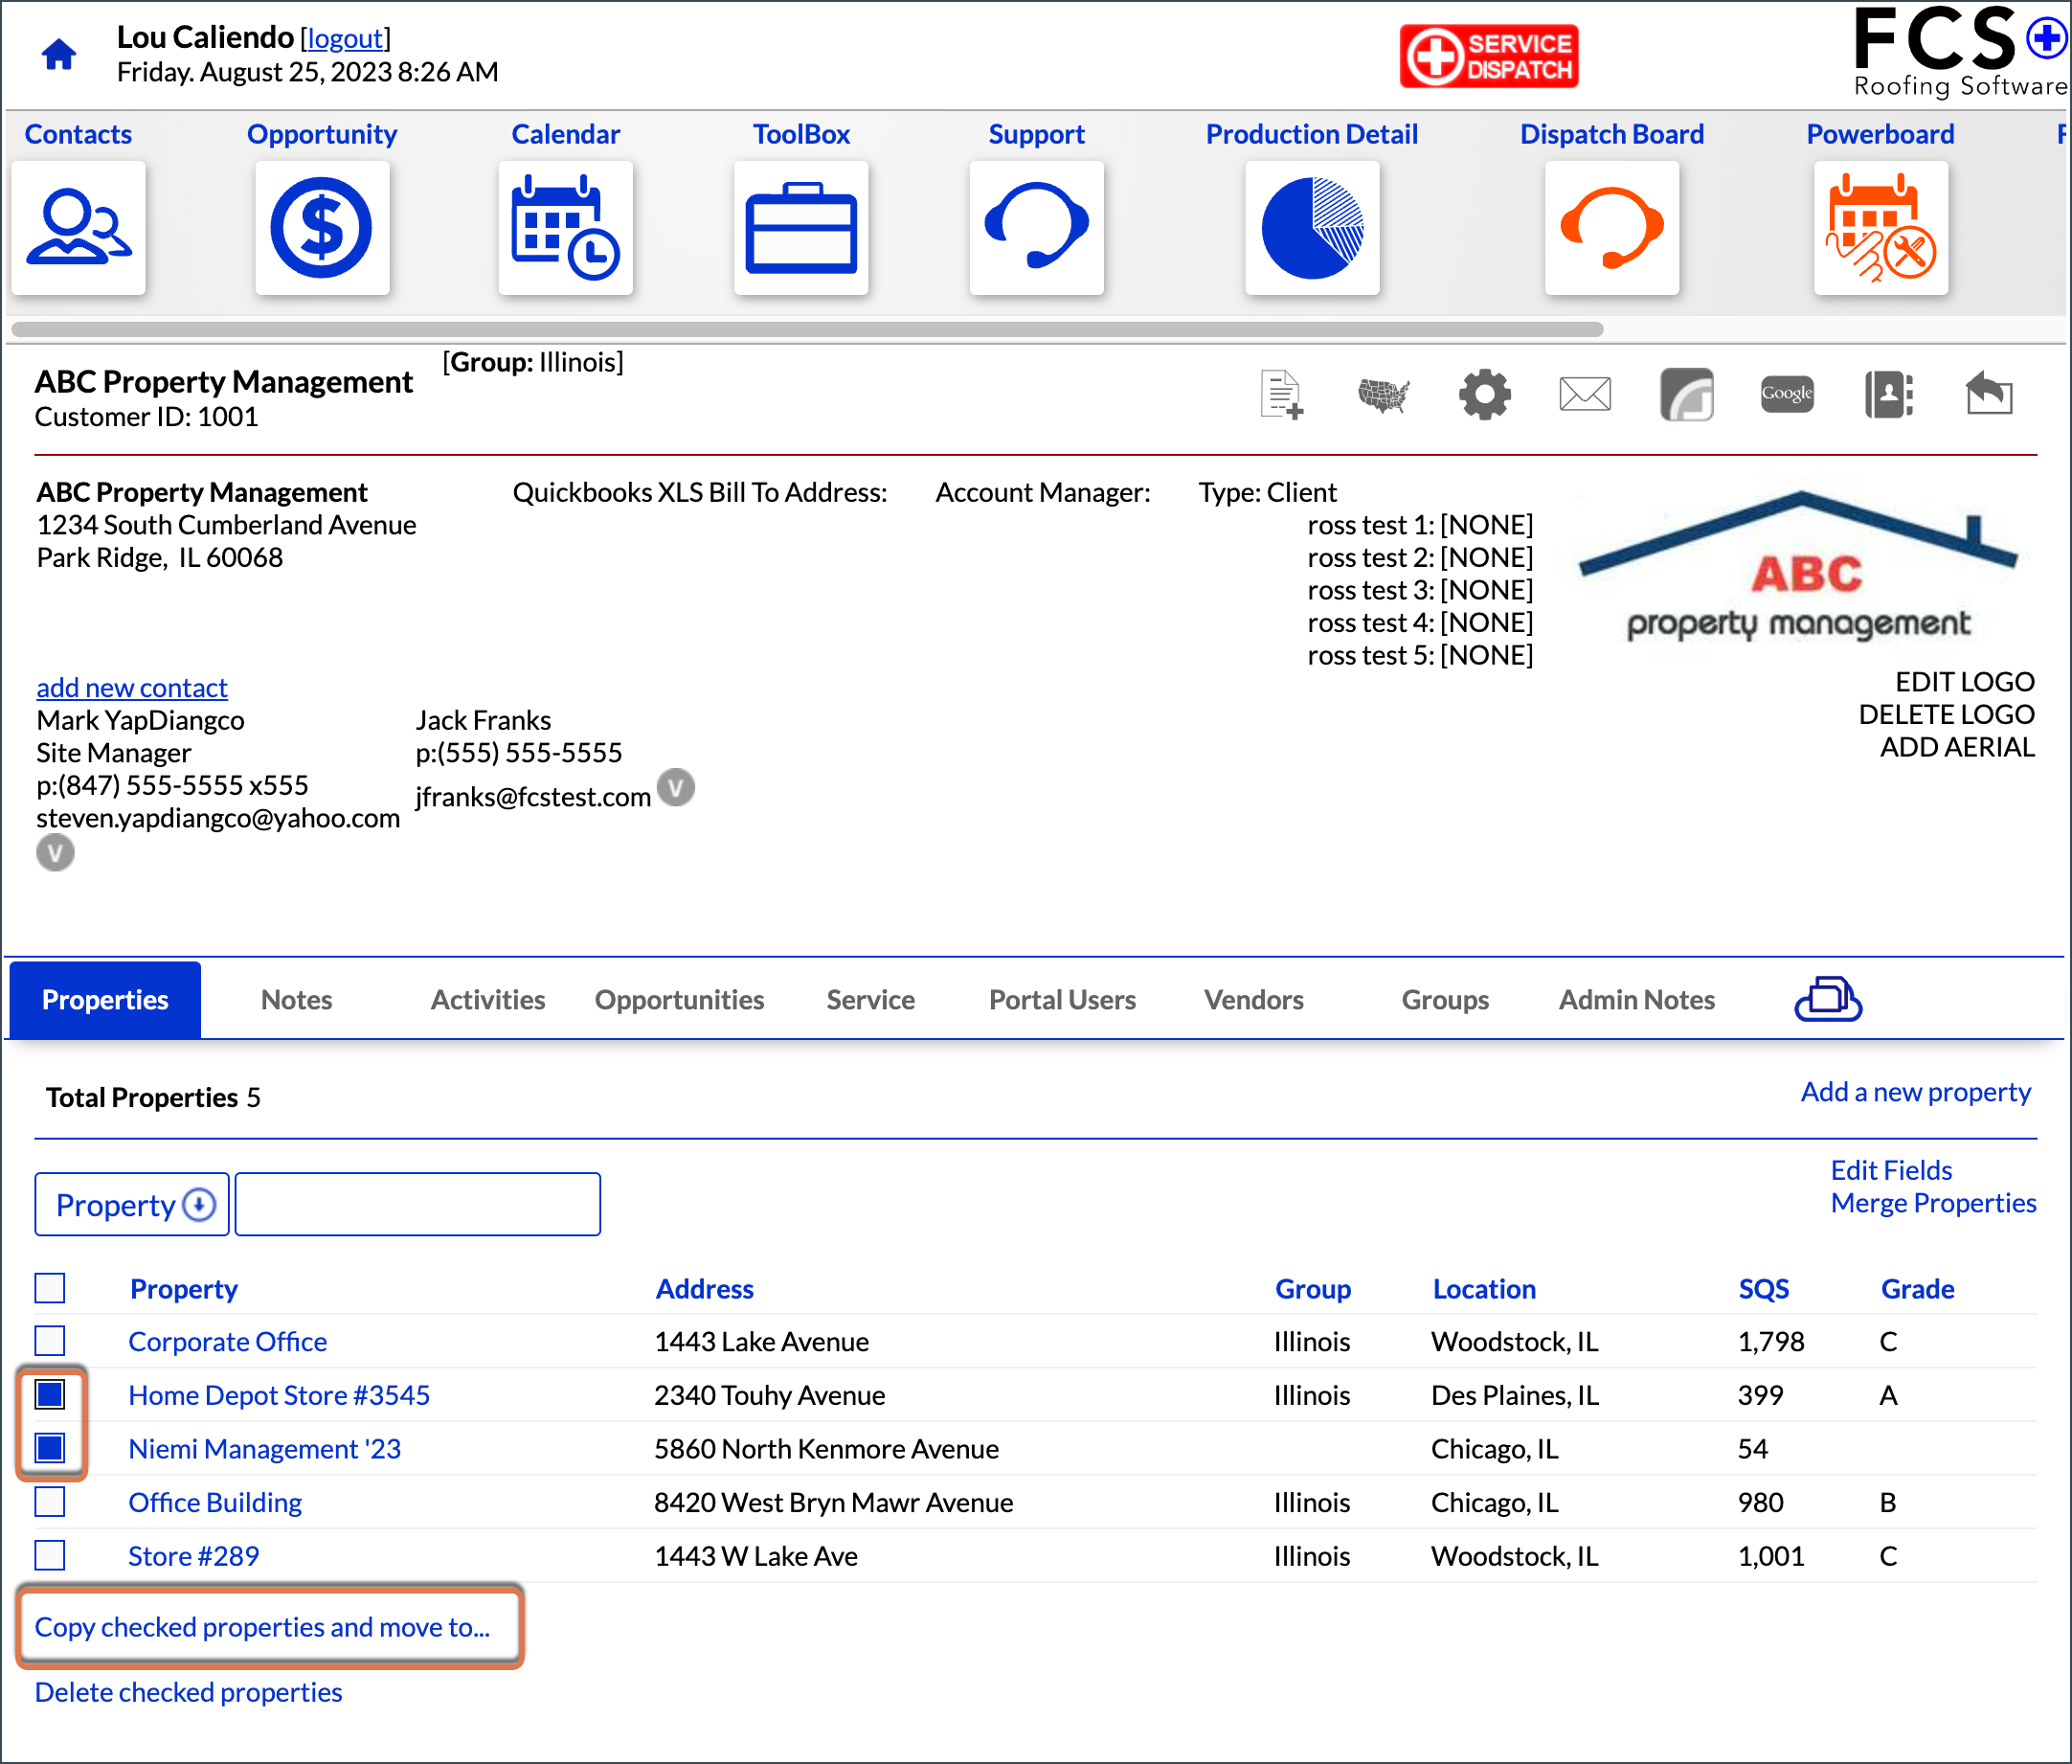Uncheck the Home Depot Store #3545 checkbox
This screenshot has width=2072, height=1764.
(x=50, y=1394)
